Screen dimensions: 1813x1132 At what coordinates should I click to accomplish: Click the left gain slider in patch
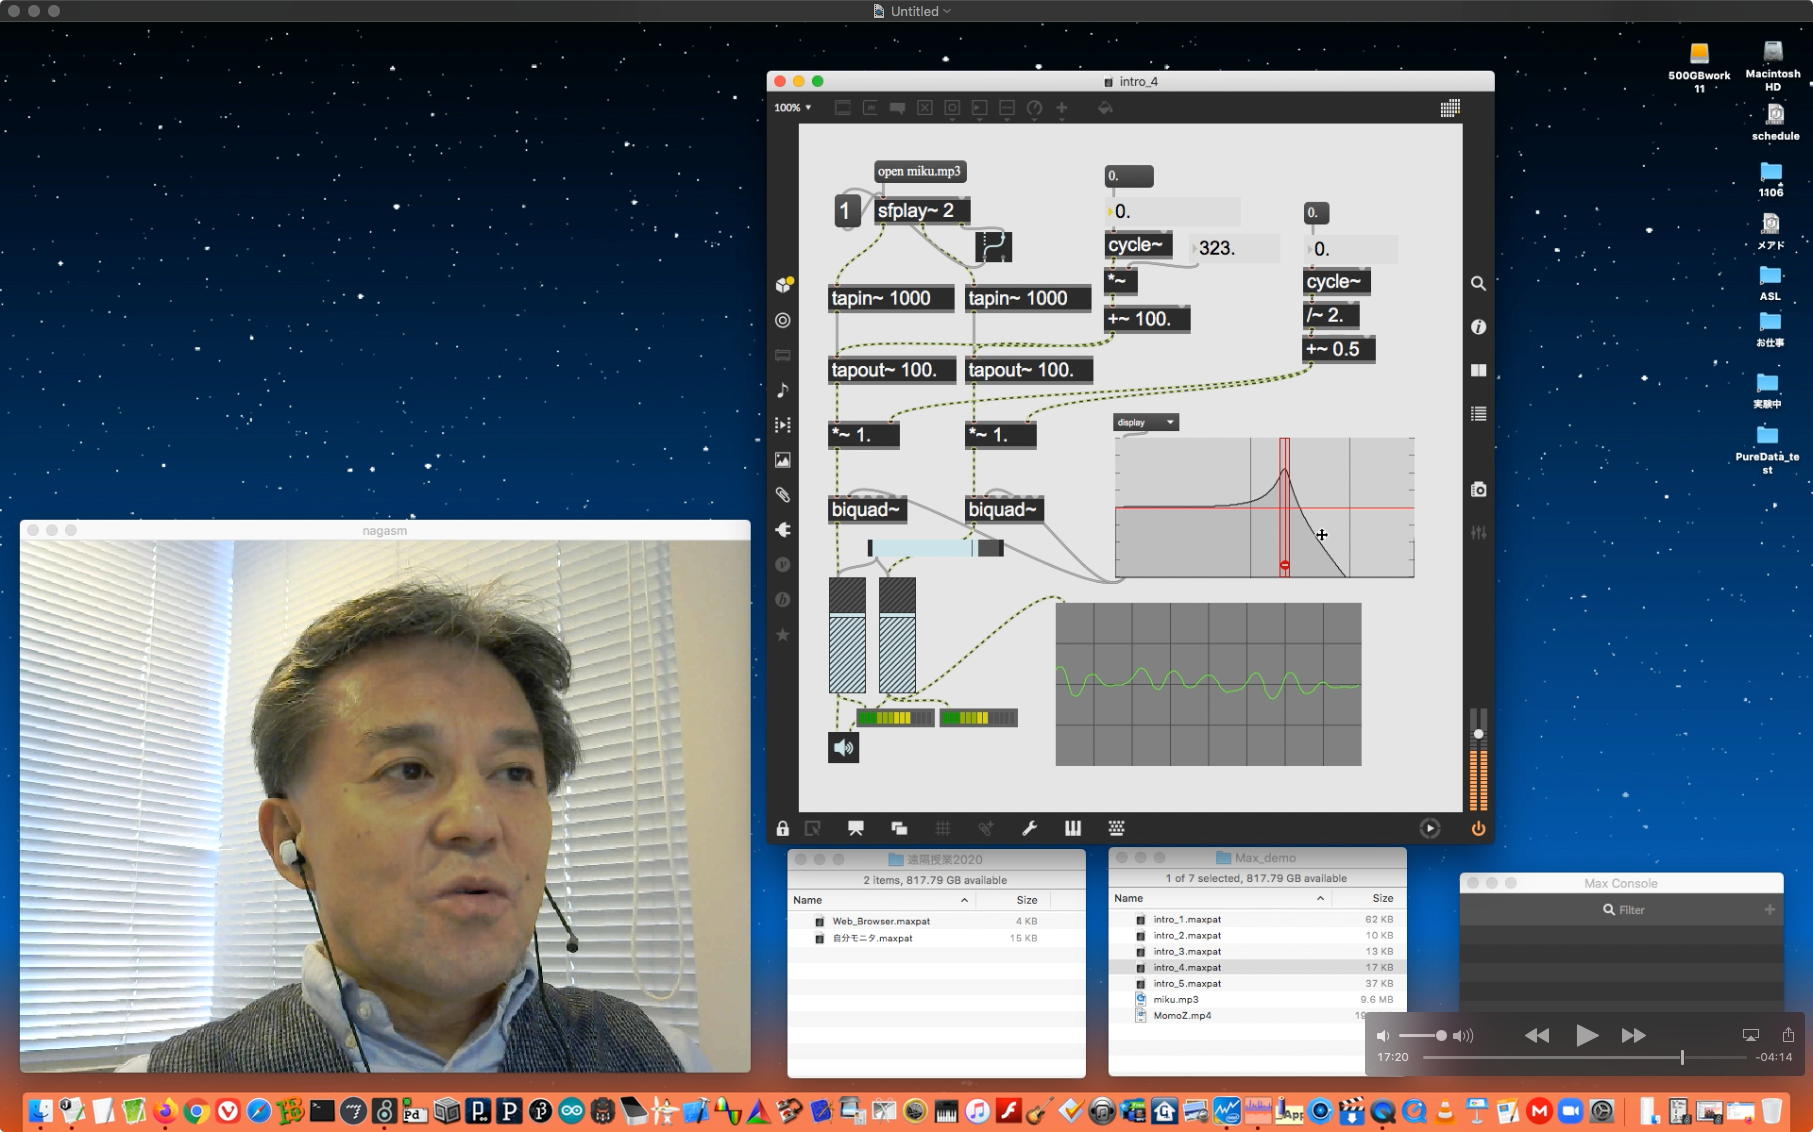point(847,635)
